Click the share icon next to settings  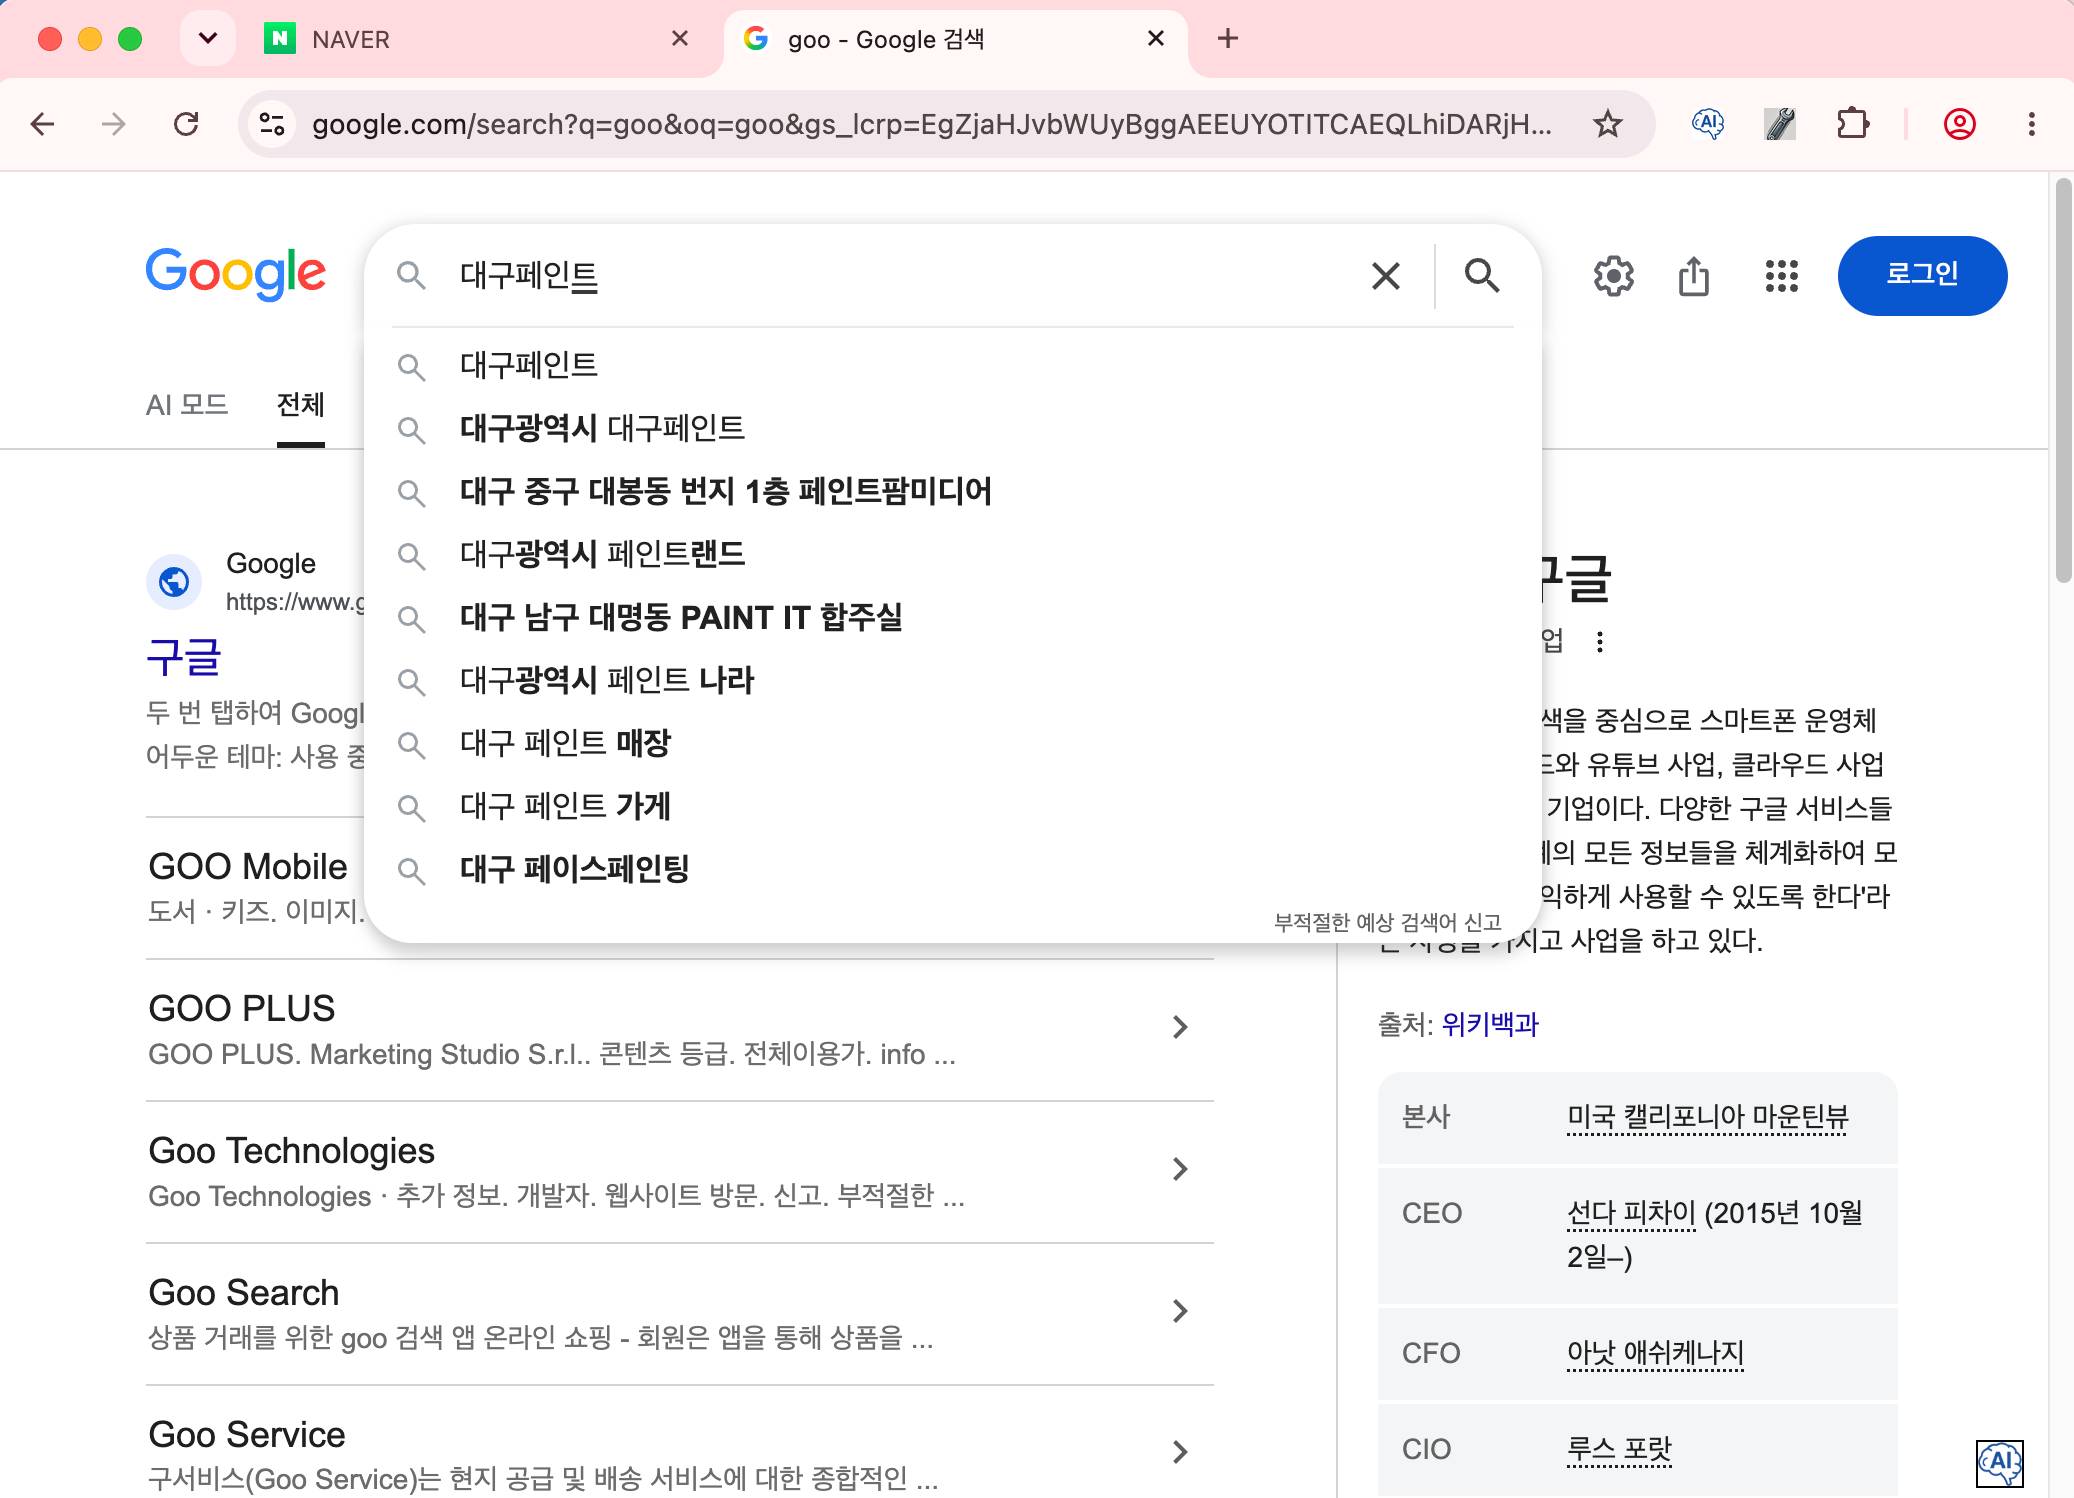[1694, 276]
